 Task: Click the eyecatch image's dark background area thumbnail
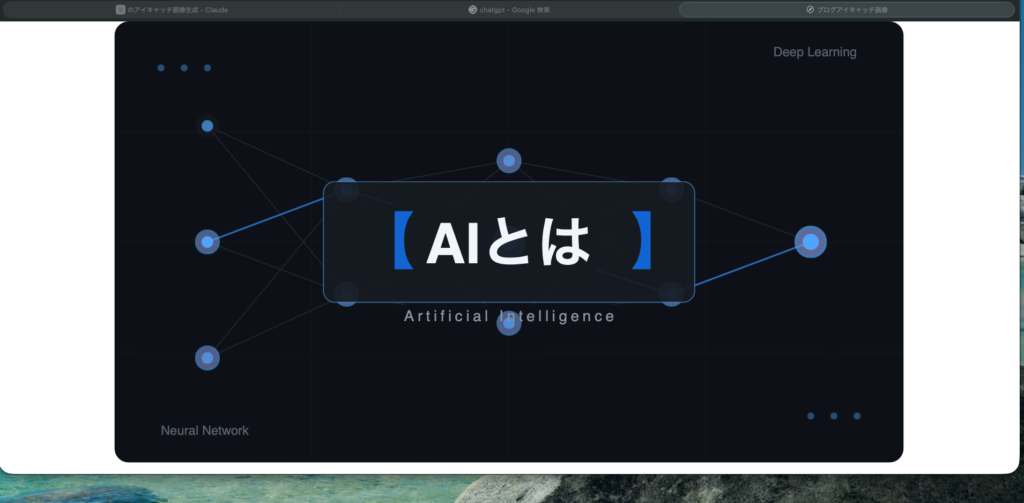[509, 242]
